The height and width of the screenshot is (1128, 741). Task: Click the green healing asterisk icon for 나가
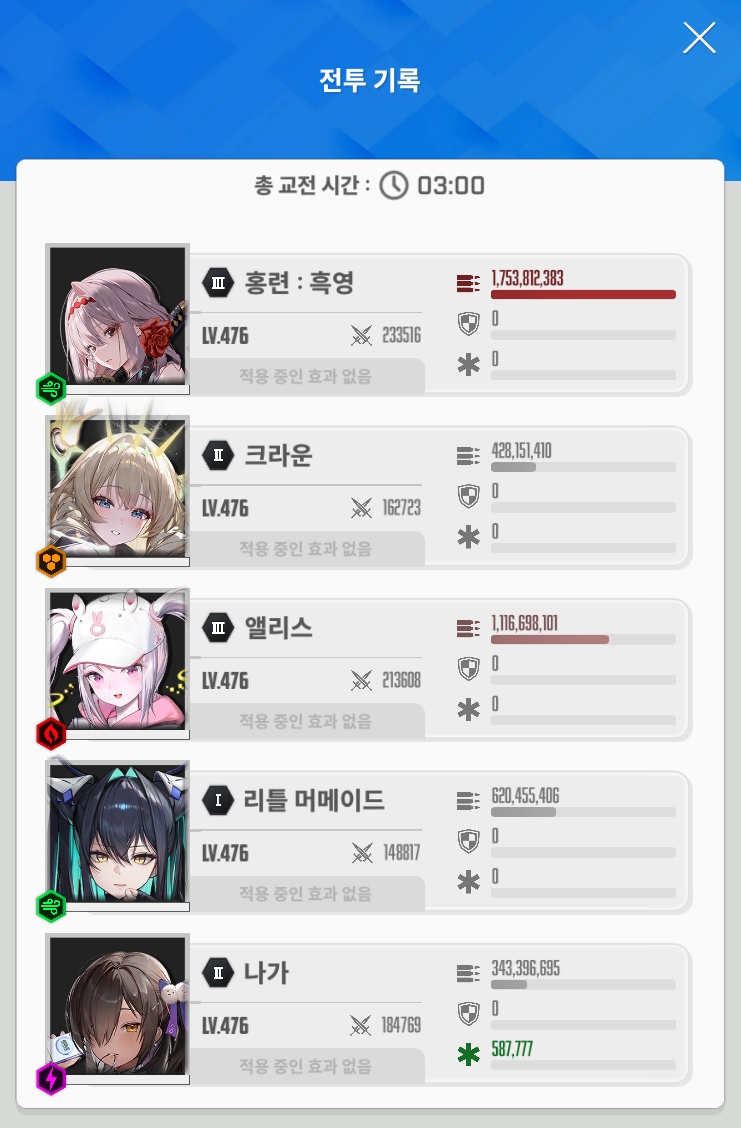(x=468, y=1055)
